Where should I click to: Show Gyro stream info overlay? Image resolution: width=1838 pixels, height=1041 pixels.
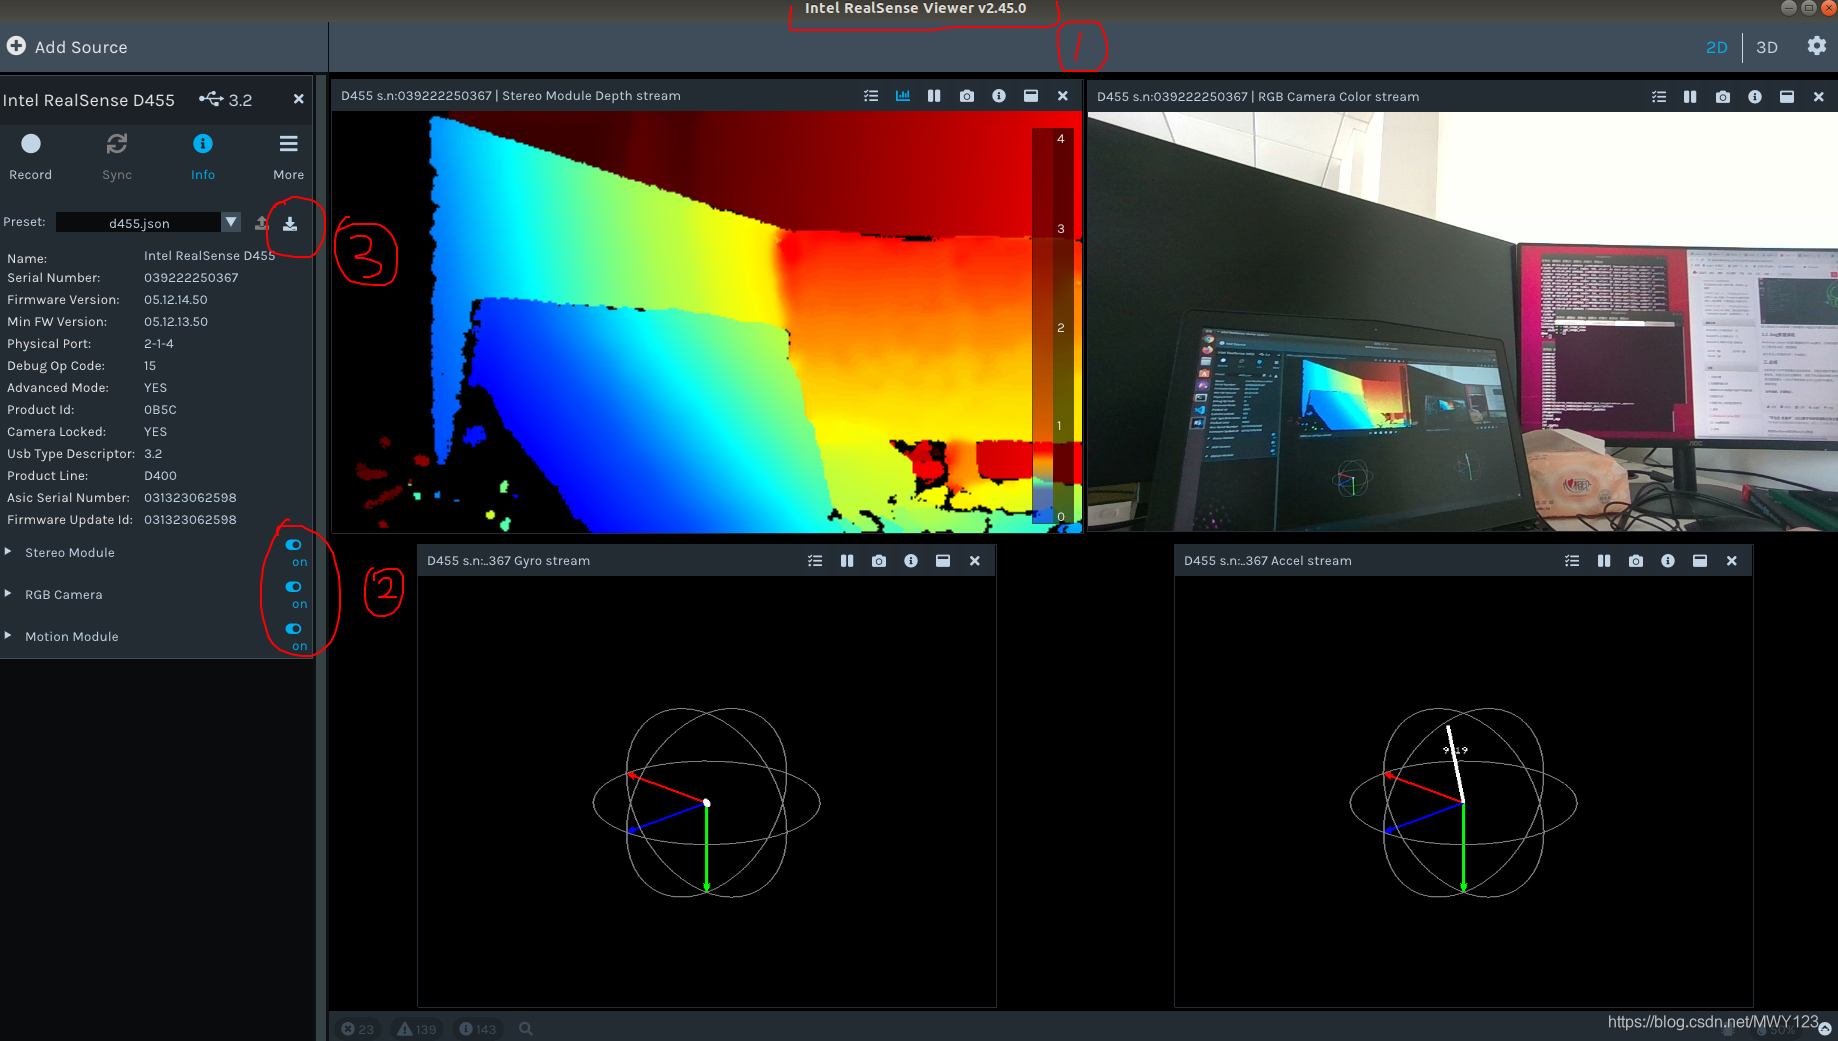[x=911, y=561]
